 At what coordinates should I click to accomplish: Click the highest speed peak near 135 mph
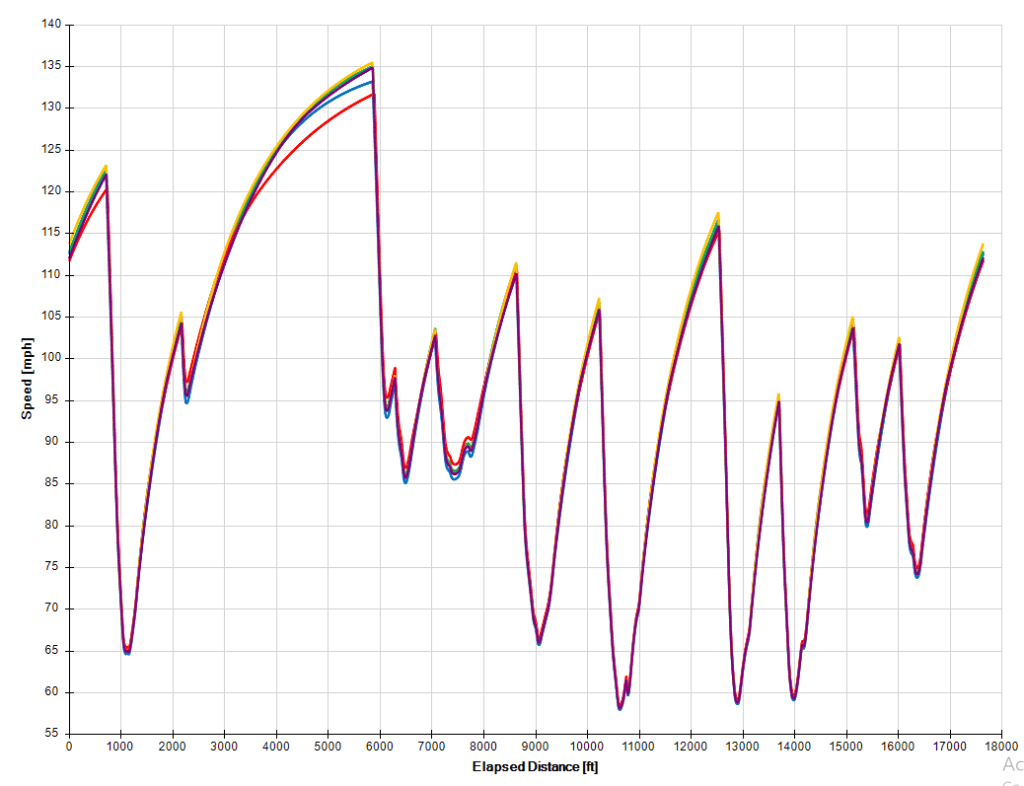click(371, 64)
